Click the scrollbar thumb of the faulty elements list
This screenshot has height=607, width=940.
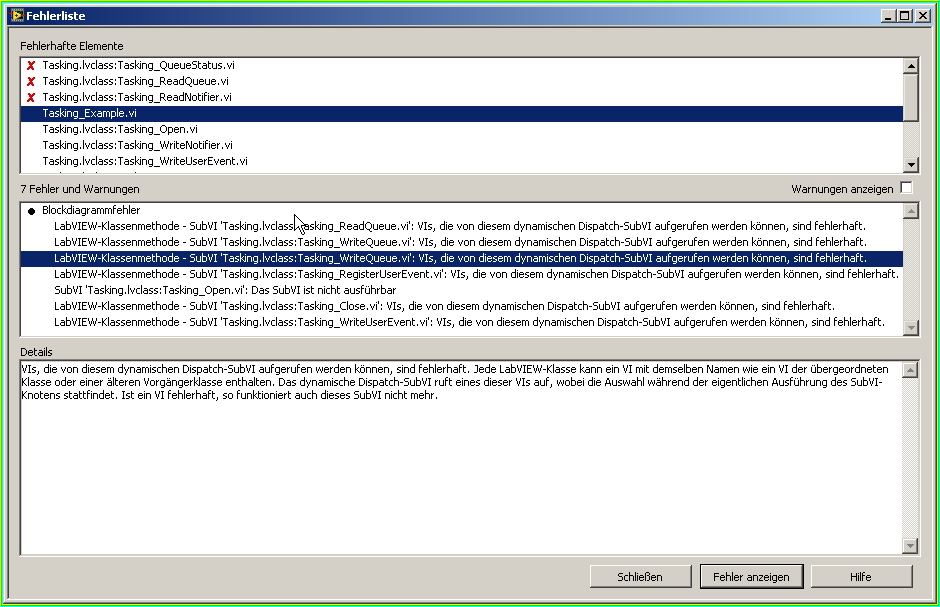(x=911, y=97)
